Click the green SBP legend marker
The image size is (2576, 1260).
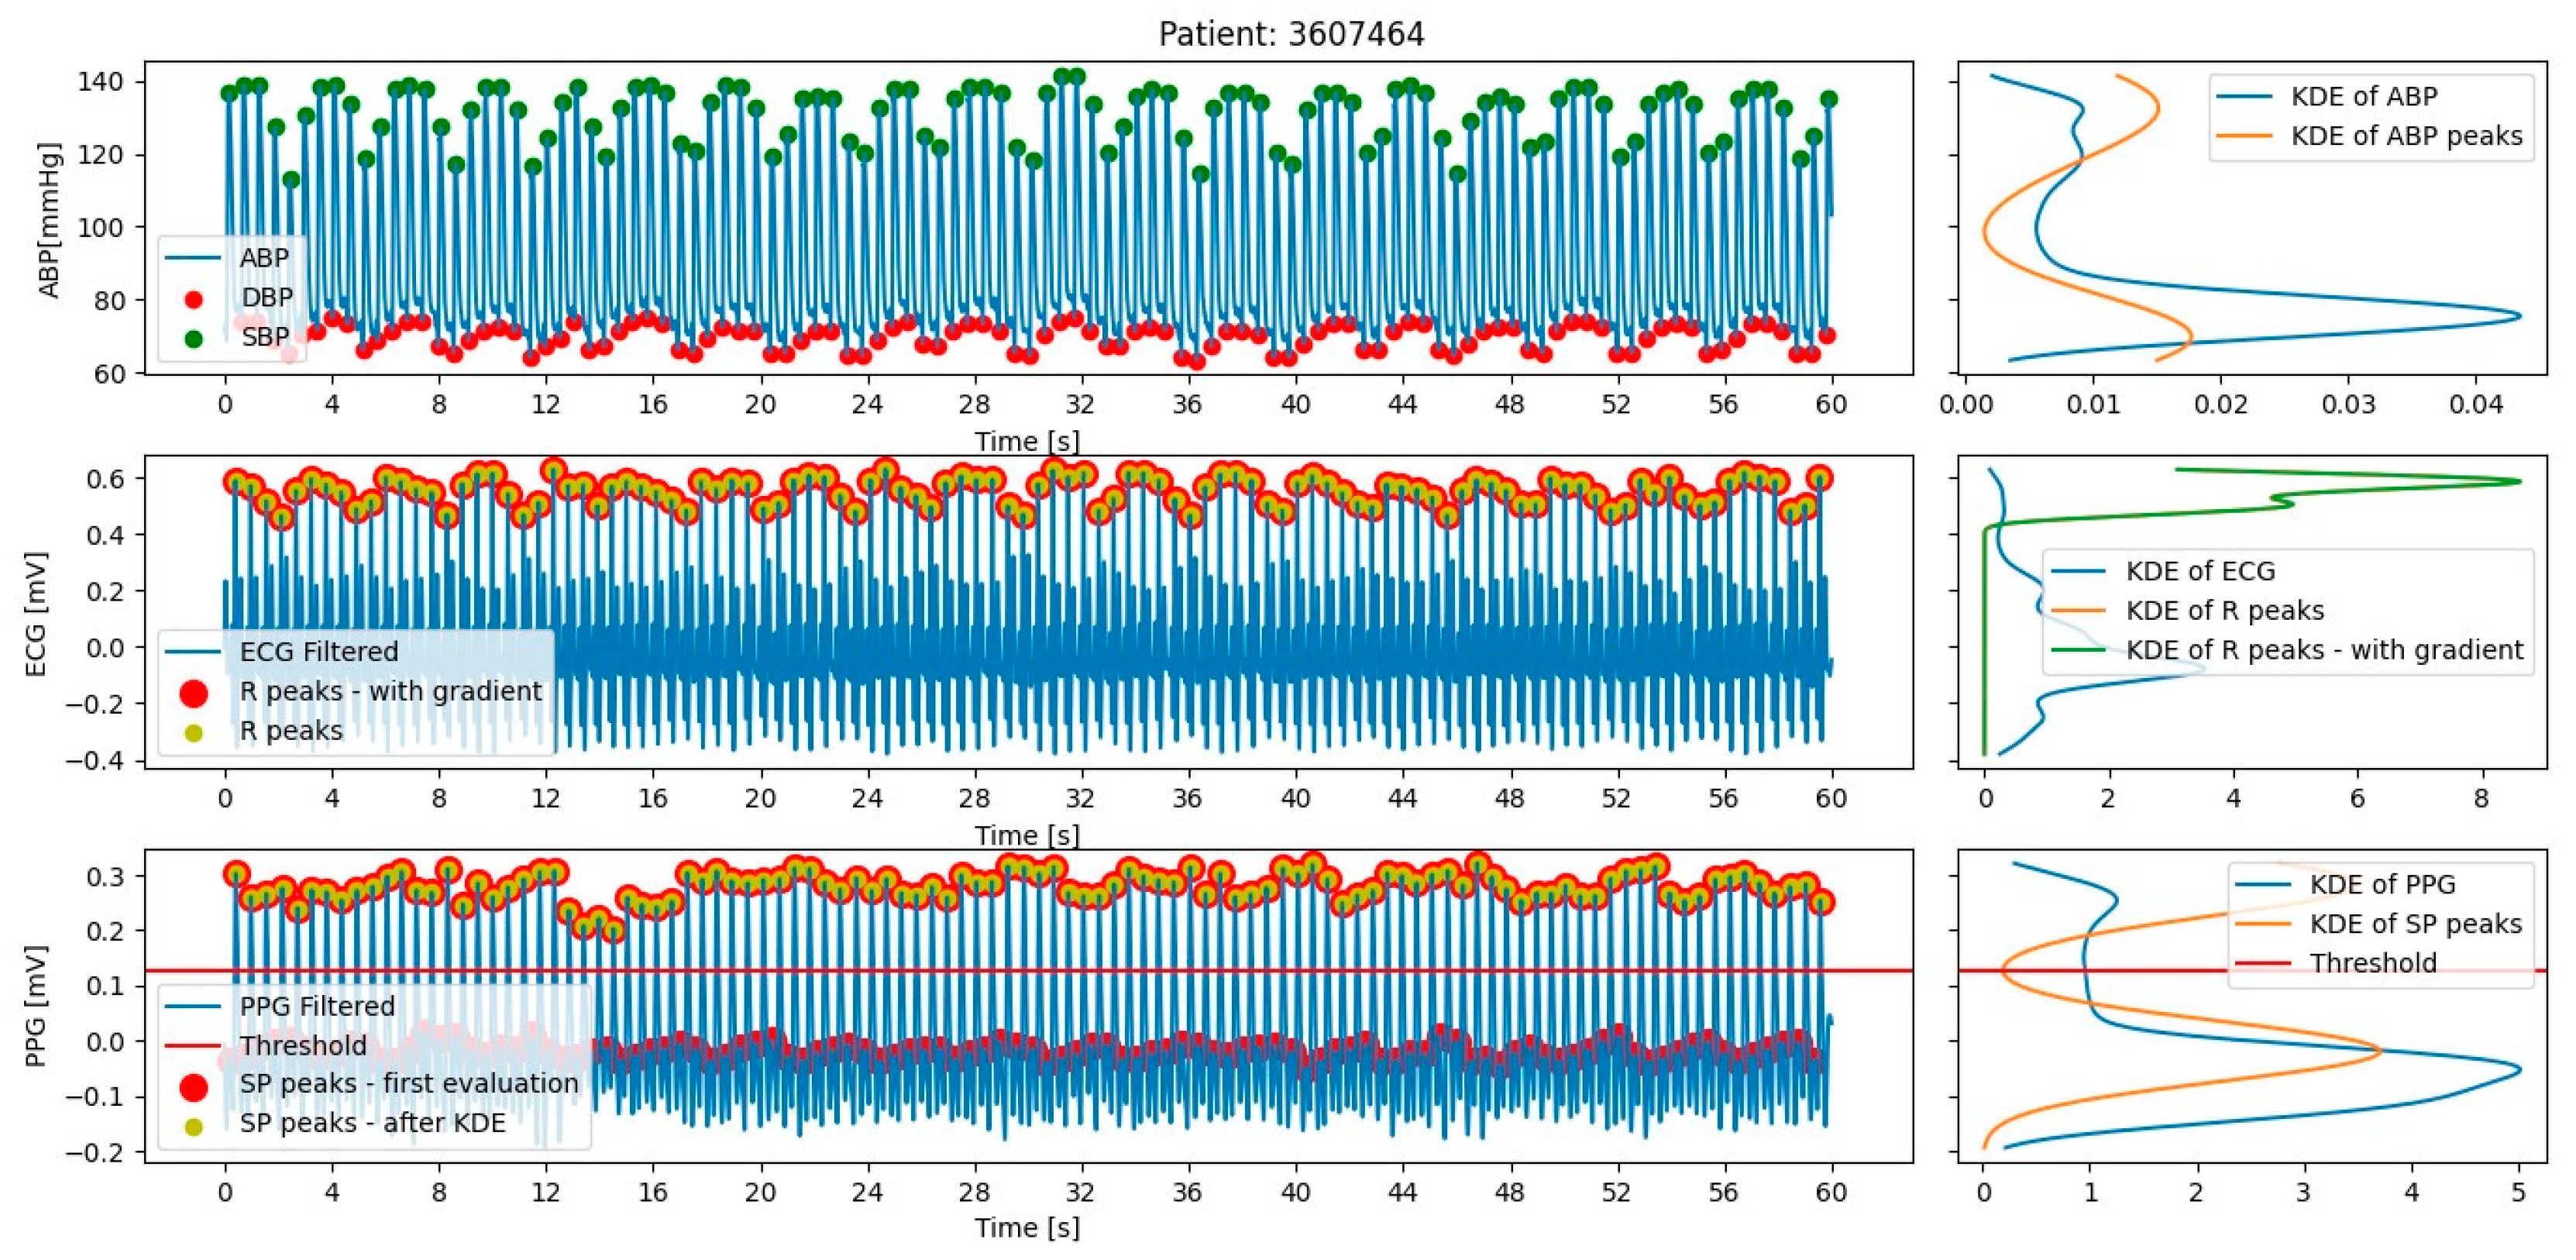(x=194, y=338)
